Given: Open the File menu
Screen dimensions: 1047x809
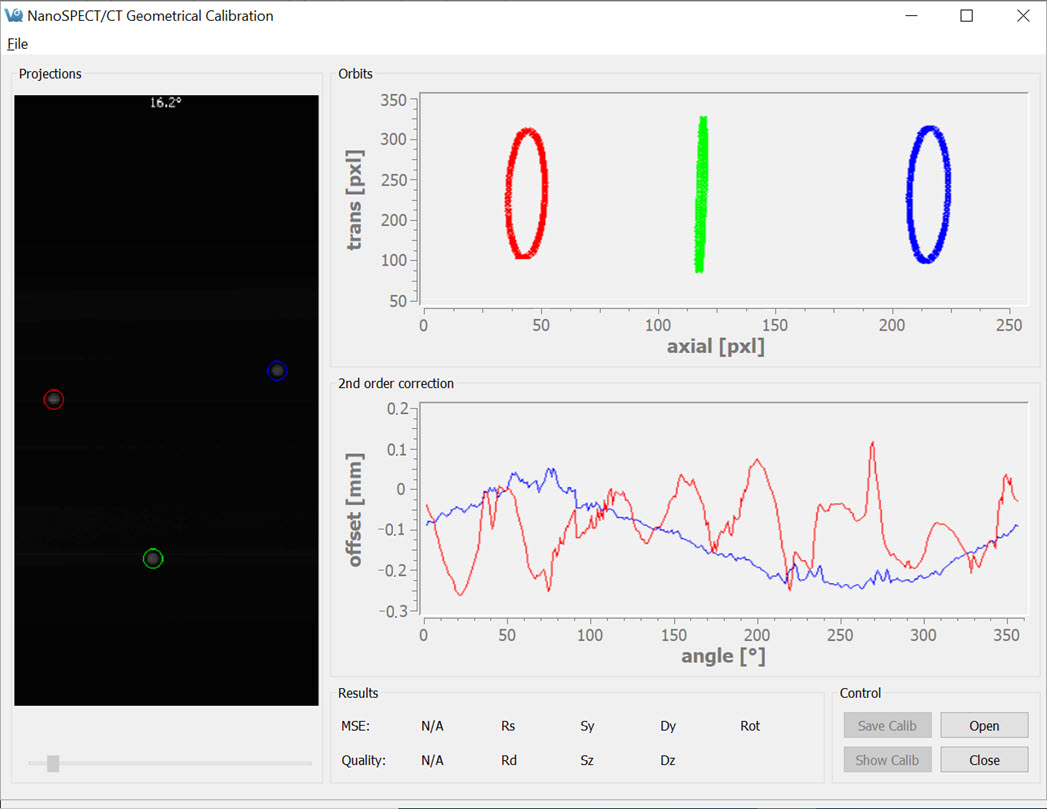Looking at the screenshot, I should pos(17,44).
